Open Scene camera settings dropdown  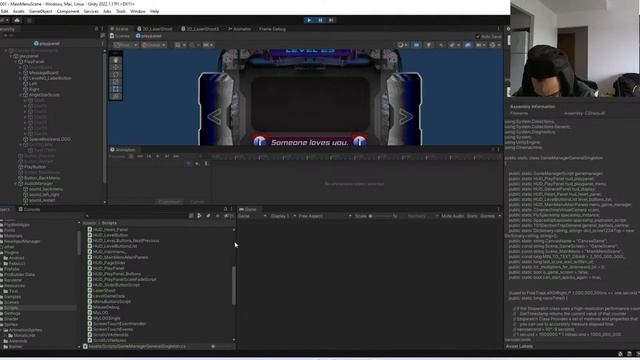click(x=480, y=45)
